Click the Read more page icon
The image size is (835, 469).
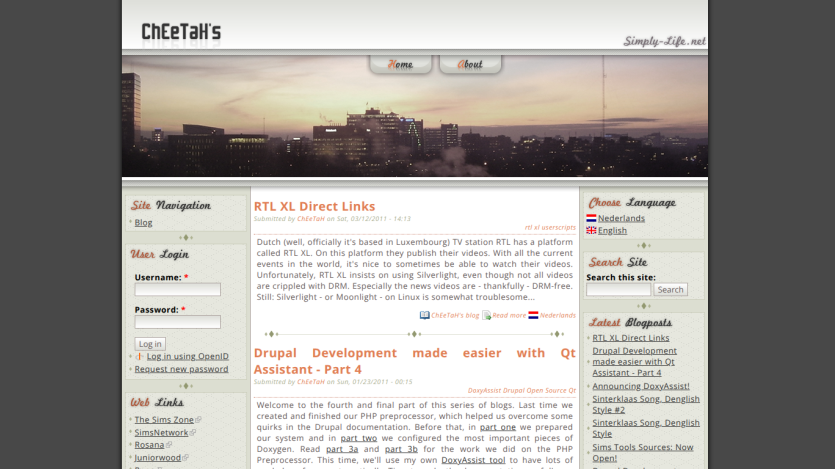click(486, 315)
